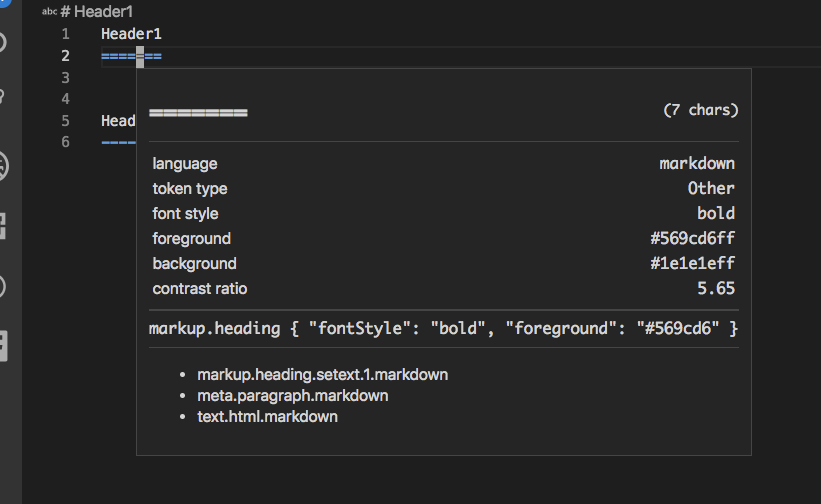Click the markup.heading.setext.1.markdown scope entry

[x=322, y=375]
